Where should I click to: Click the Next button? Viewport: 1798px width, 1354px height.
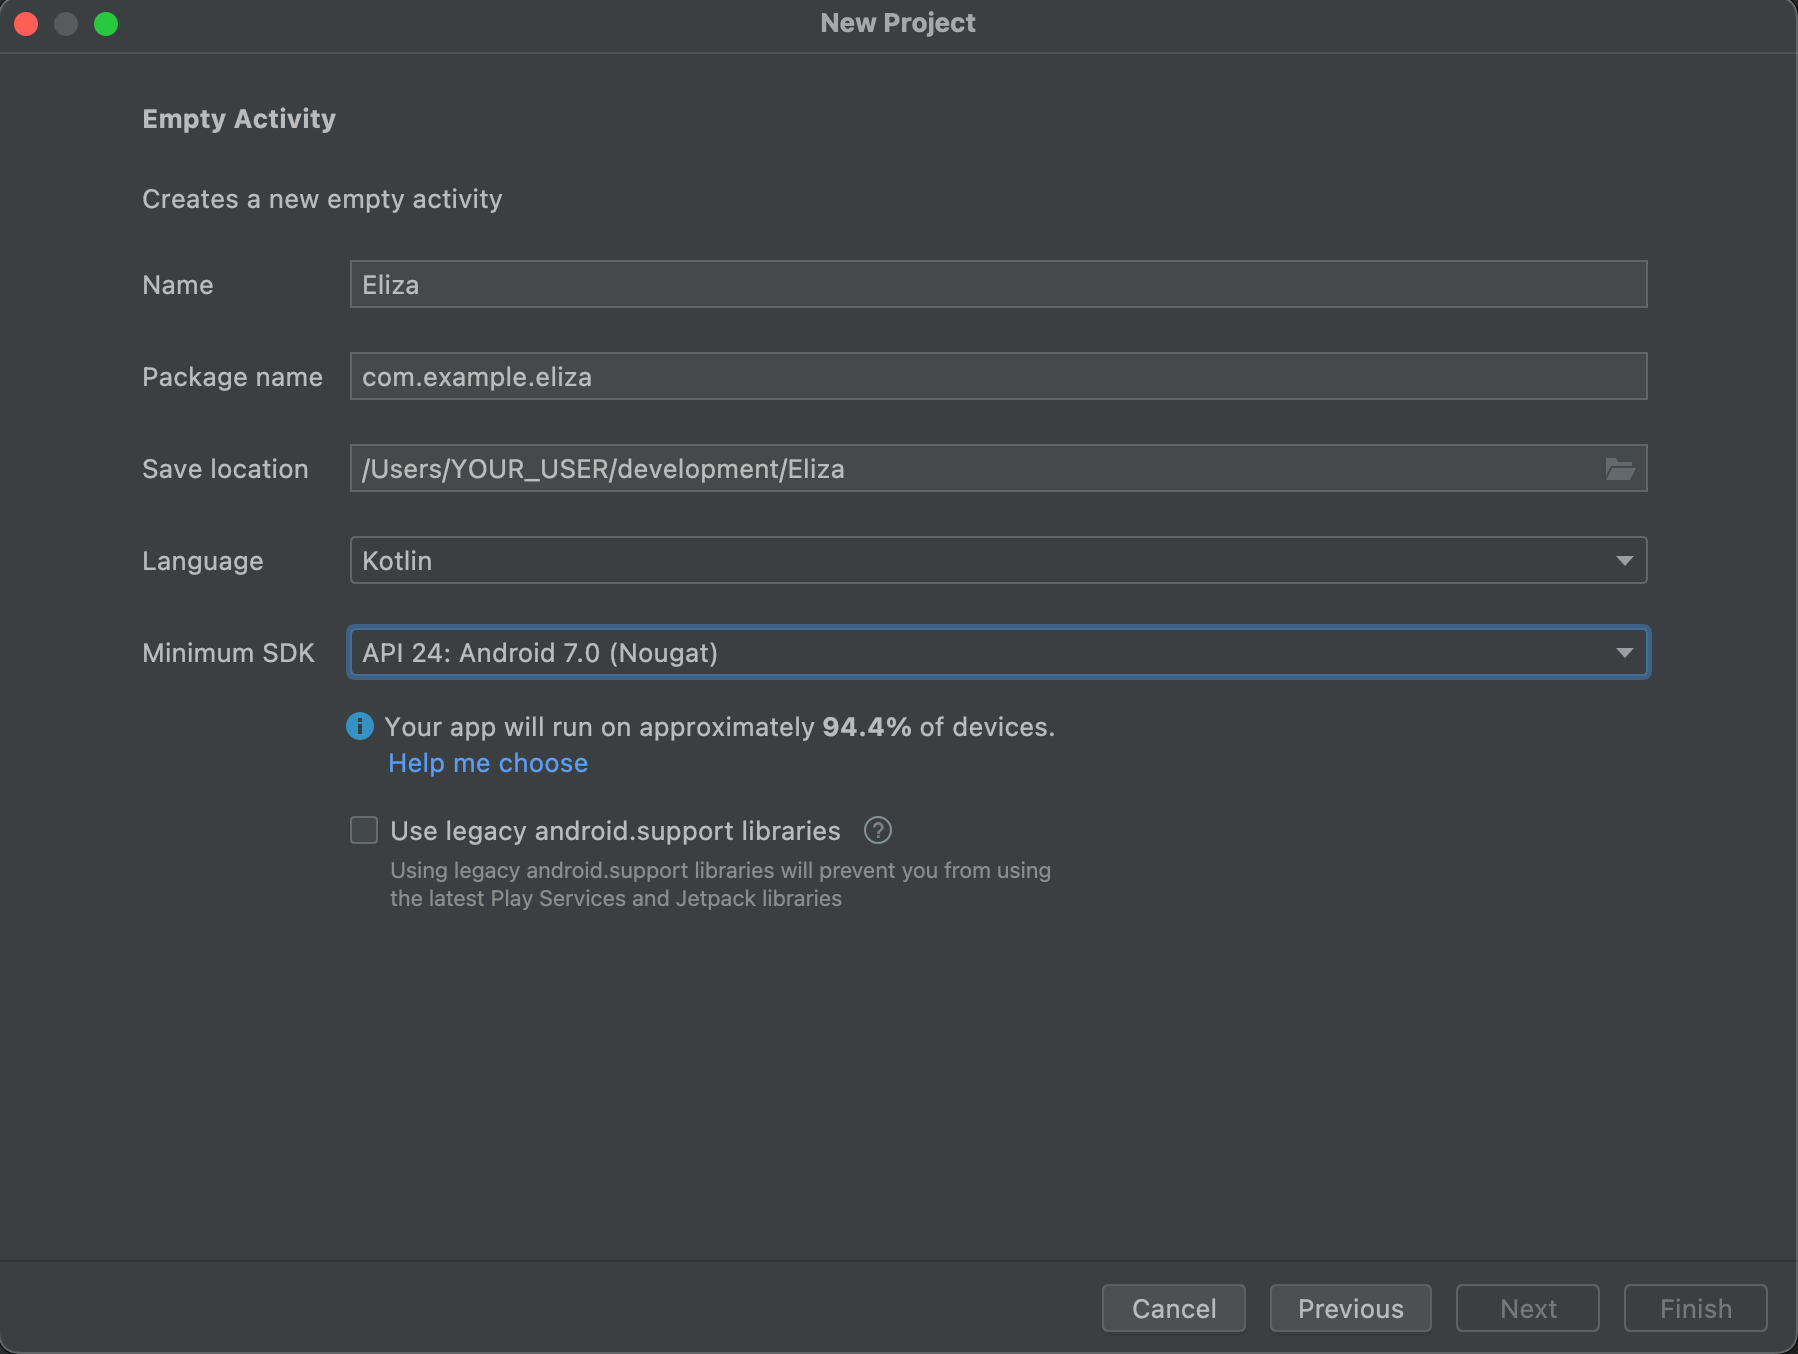pyautogui.click(x=1527, y=1308)
